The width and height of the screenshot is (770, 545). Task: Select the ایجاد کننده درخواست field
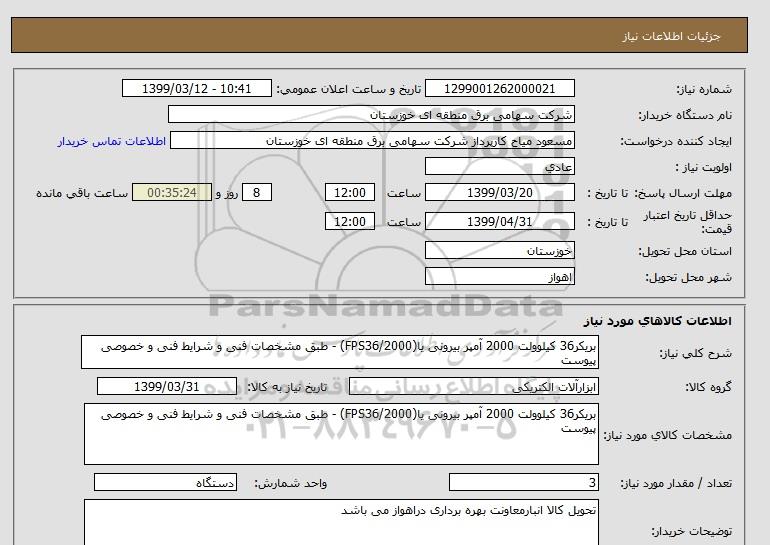pos(381,141)
